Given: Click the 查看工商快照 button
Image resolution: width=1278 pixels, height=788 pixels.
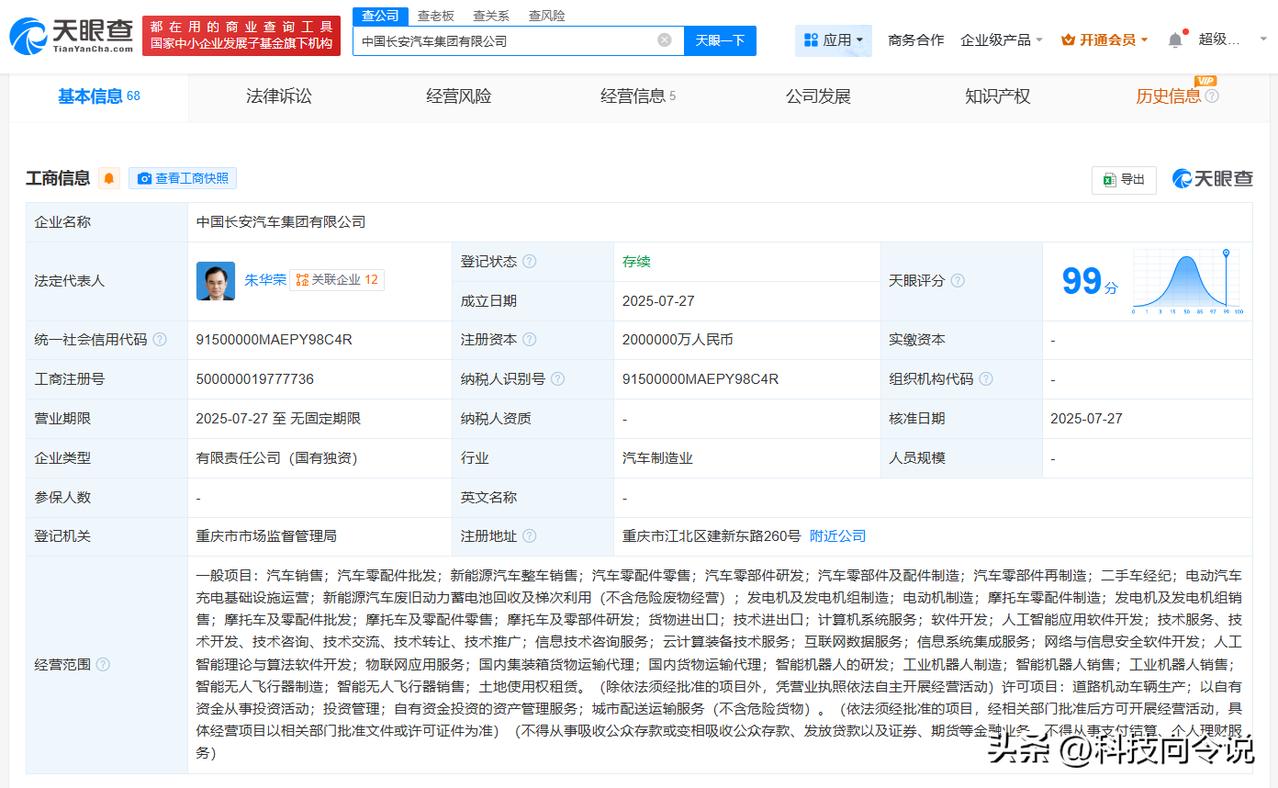Looking at the screenshot, I should tap(182, 178).
